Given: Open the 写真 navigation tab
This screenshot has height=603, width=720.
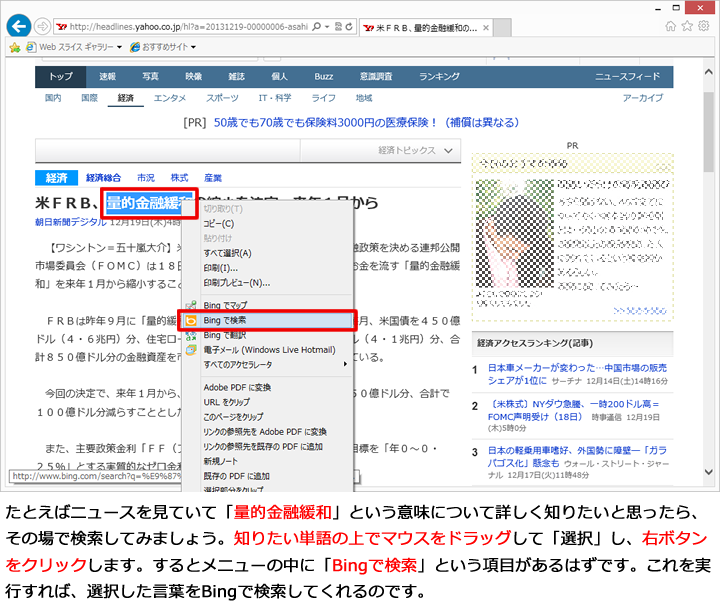Looking at the screenshot, I should [x=150, y=77].
